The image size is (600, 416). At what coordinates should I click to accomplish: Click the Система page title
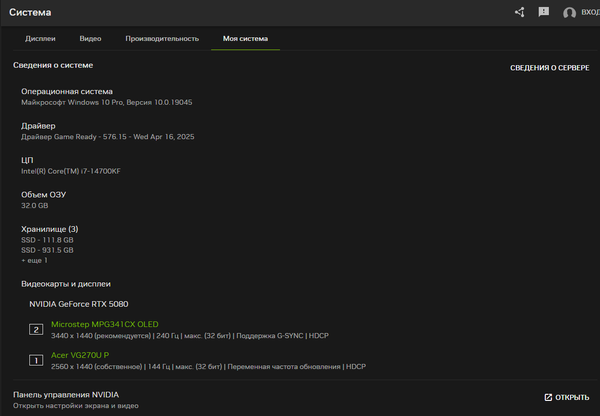(x=30, y=12)
